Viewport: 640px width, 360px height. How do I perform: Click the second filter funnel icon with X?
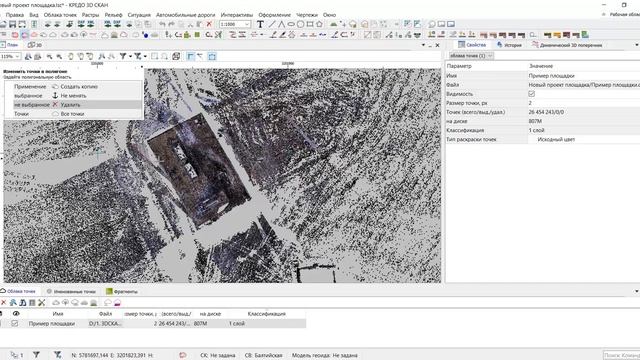click(x=138, y=56)
